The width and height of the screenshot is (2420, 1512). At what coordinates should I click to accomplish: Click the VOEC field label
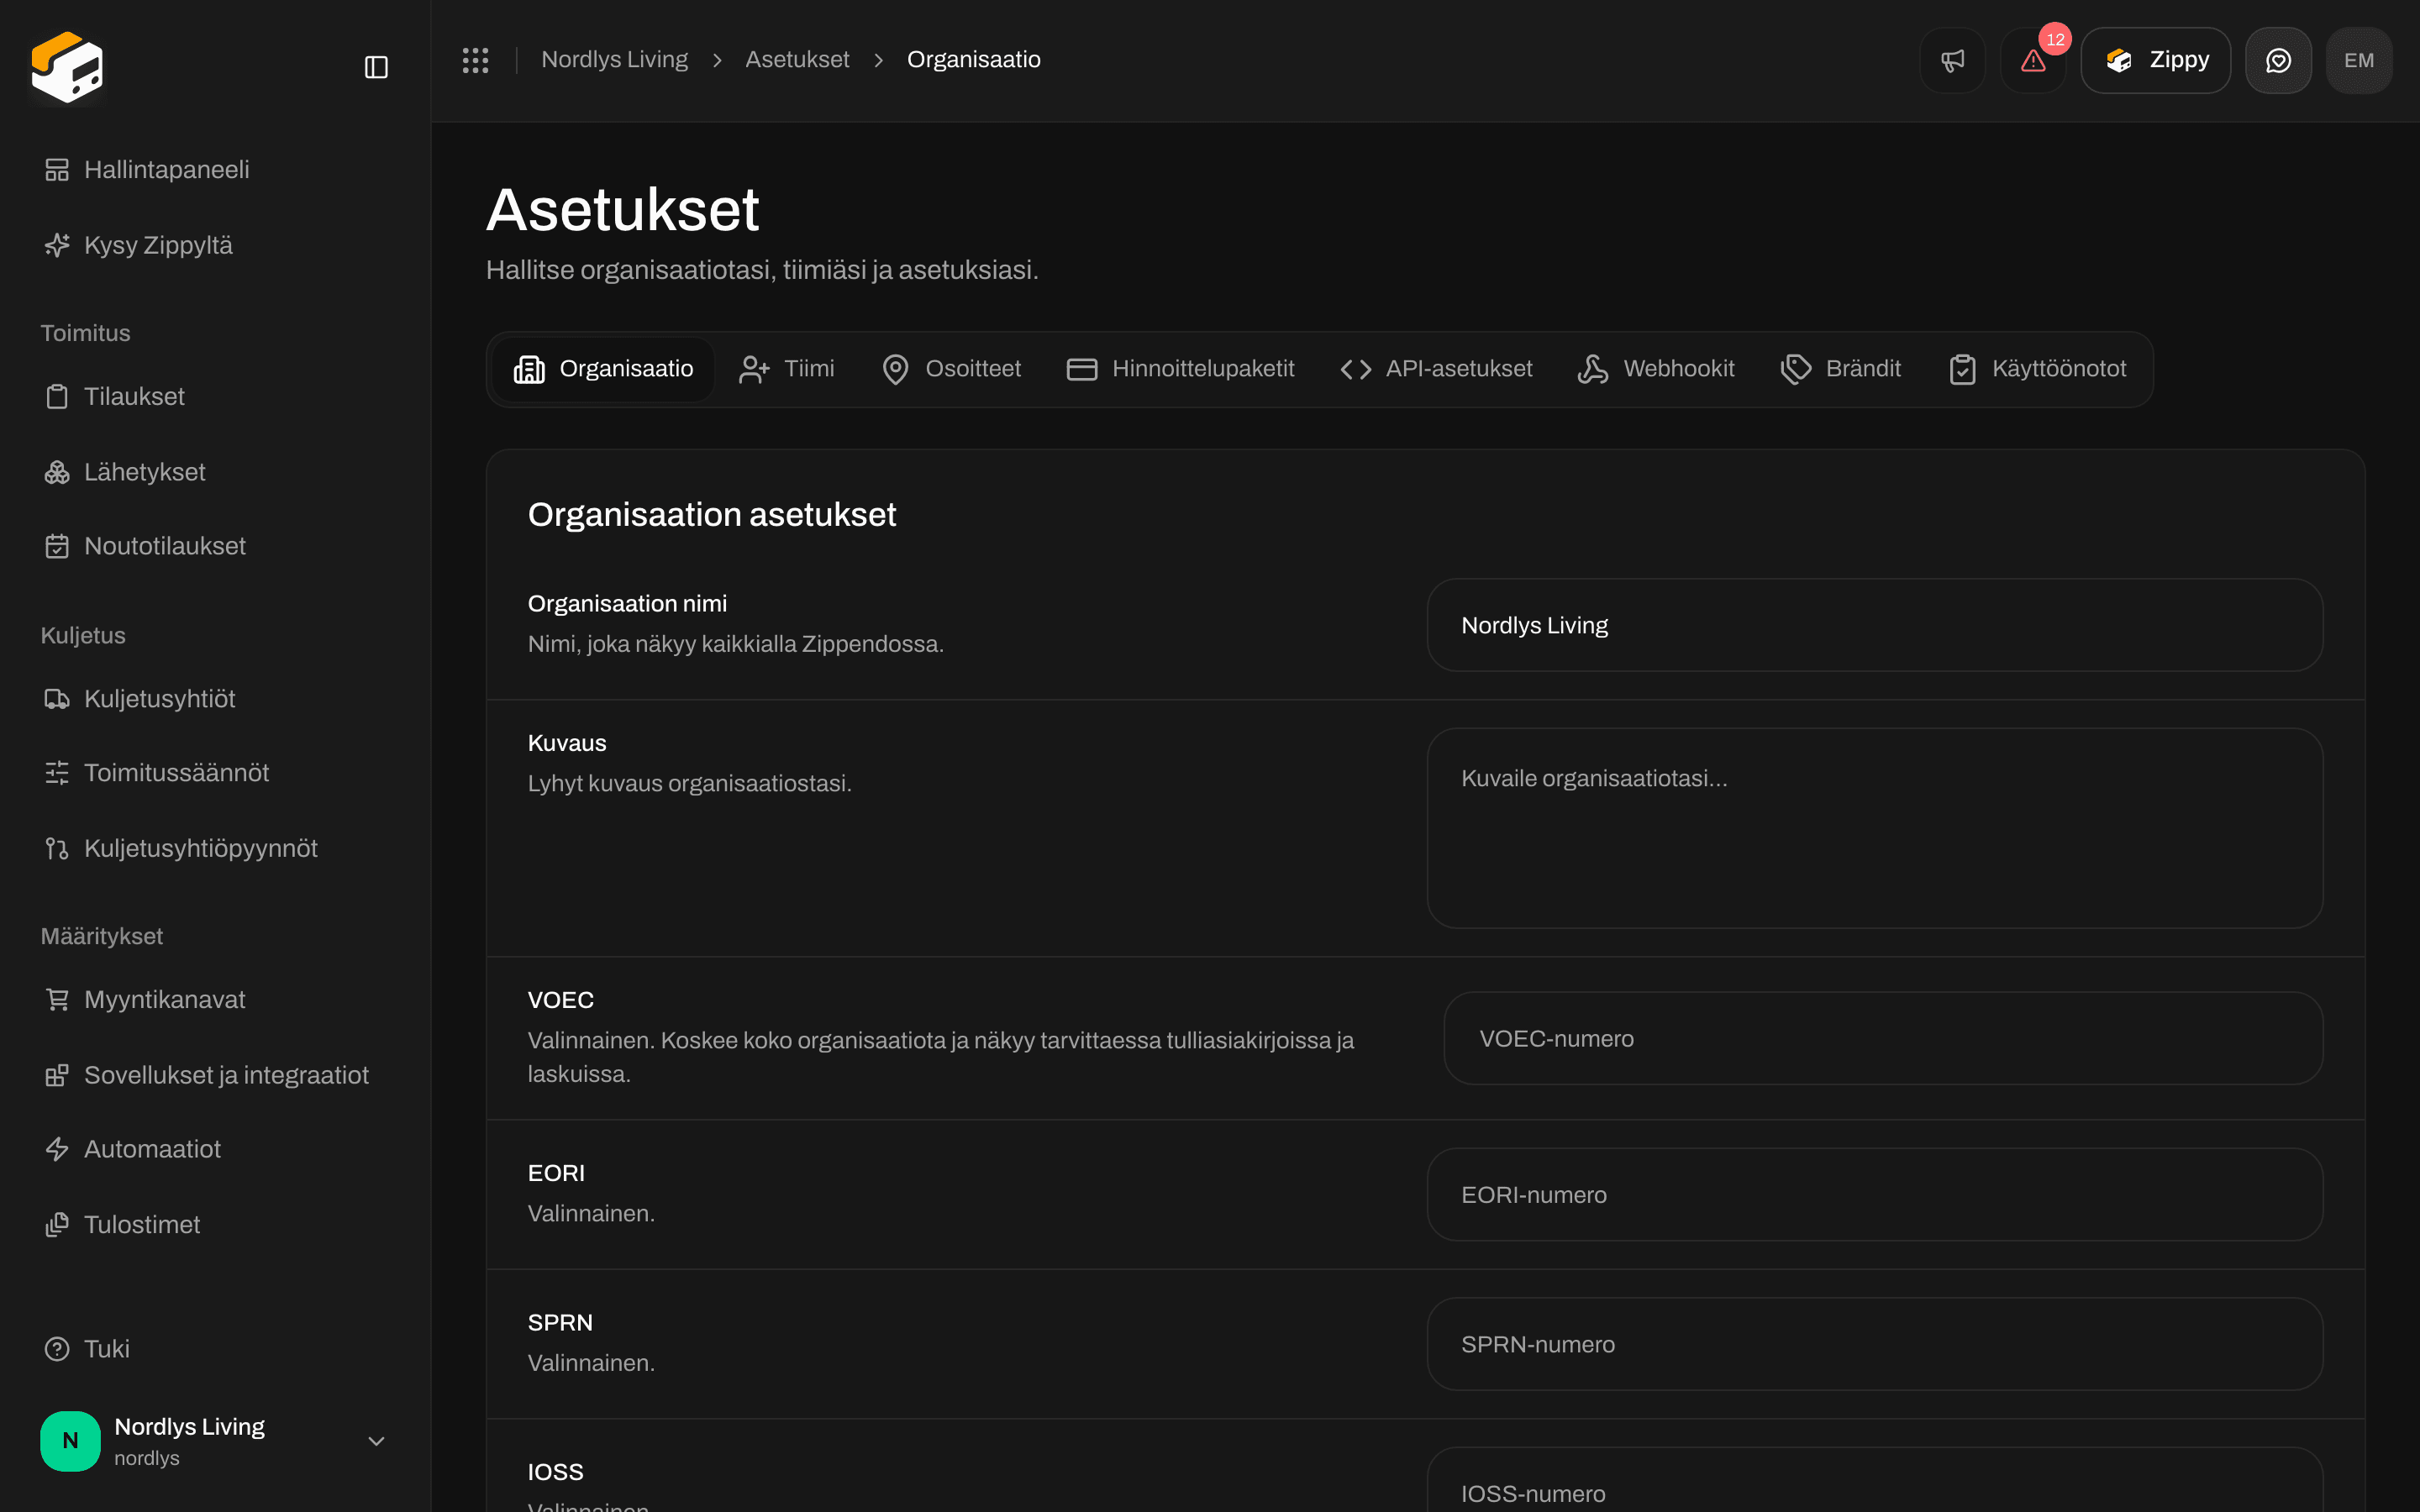[561, 1000]
